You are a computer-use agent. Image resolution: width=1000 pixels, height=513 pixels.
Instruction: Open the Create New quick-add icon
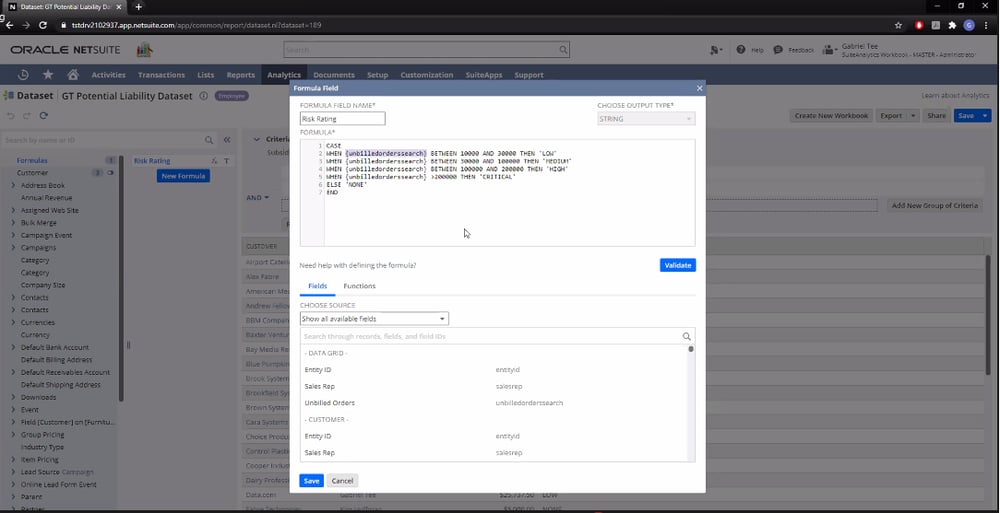coord(716,50)
